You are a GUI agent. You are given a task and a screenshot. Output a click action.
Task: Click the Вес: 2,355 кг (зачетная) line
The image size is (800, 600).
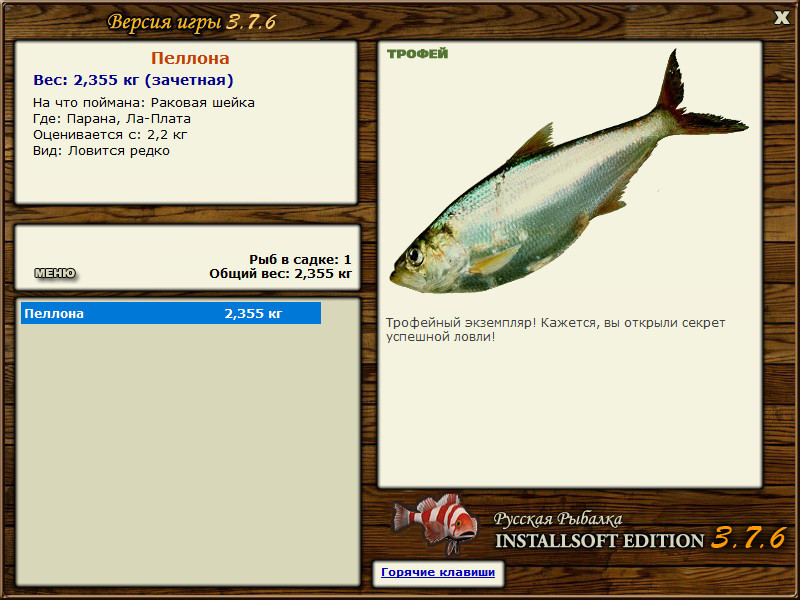(x=133, y=80)
